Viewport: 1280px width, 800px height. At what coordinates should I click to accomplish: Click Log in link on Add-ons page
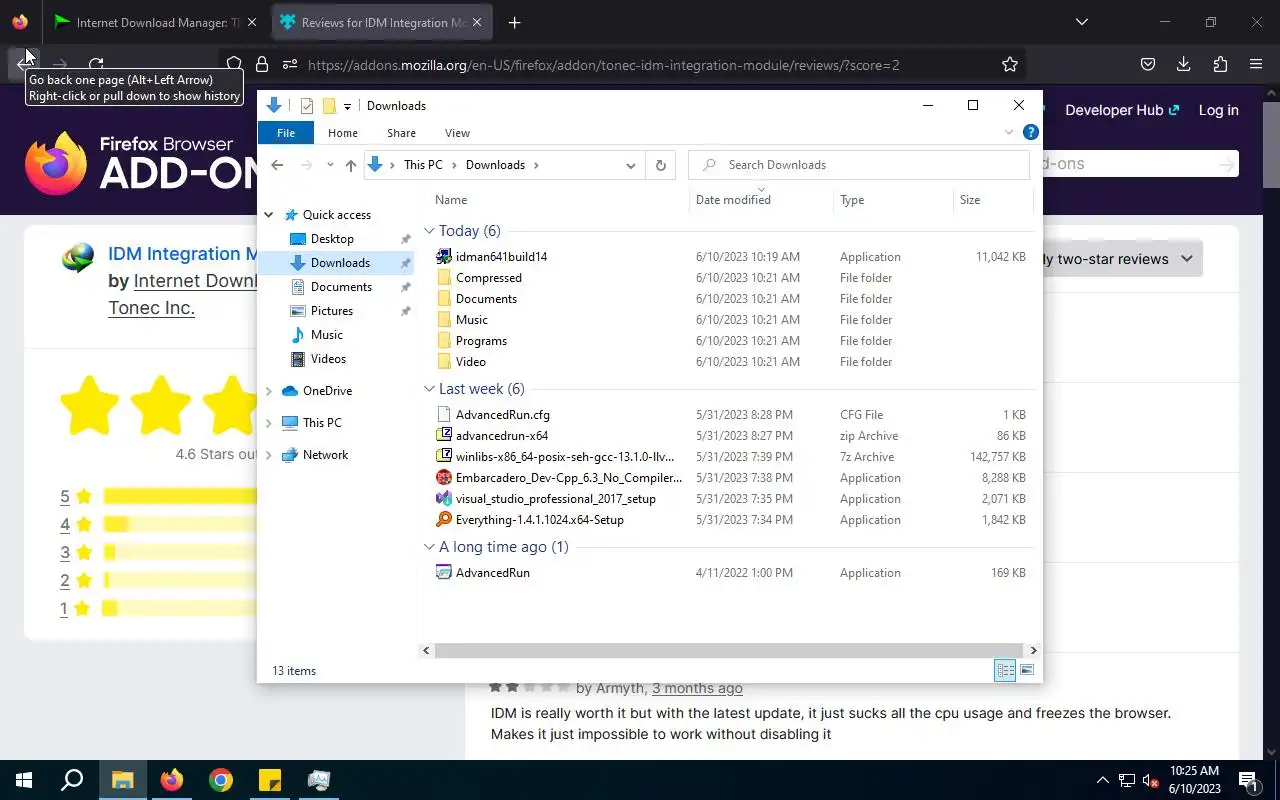click(1219, 110)
